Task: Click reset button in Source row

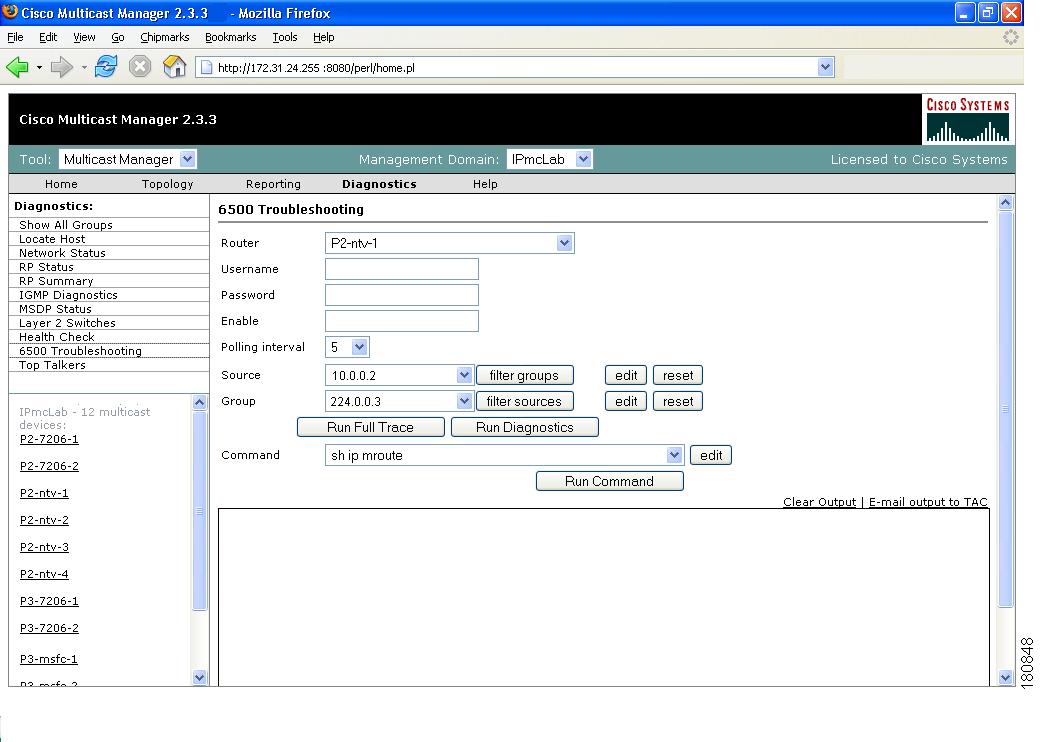Action: pos(678,375)
